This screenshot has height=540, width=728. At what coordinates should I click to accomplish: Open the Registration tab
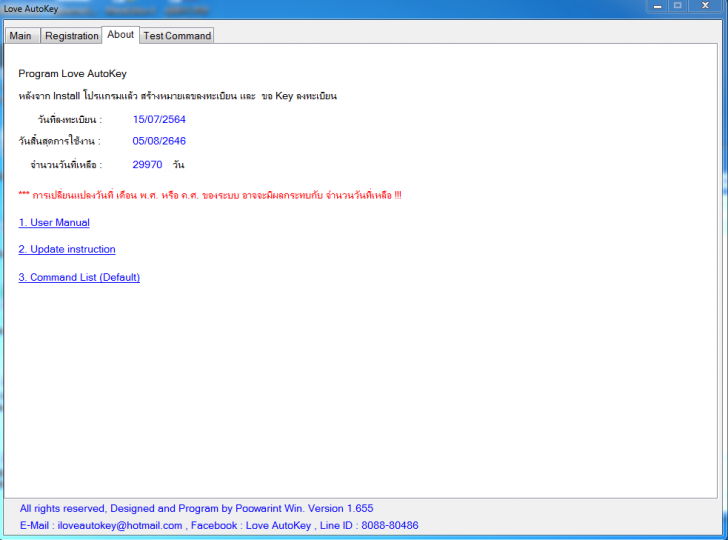click(72, 36)
